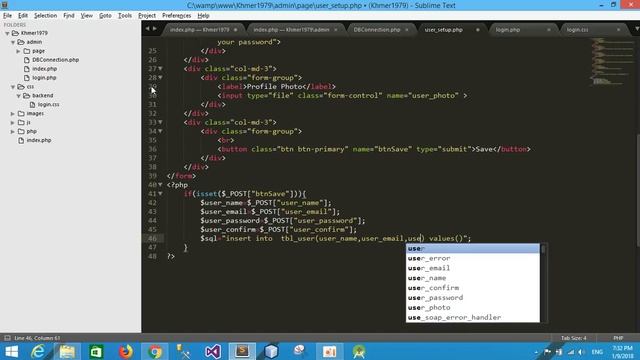Choose user_error from autocomplete list
The height and width of the screenshot is (360, 640).
pyautogui.click(x=473, y=258)
